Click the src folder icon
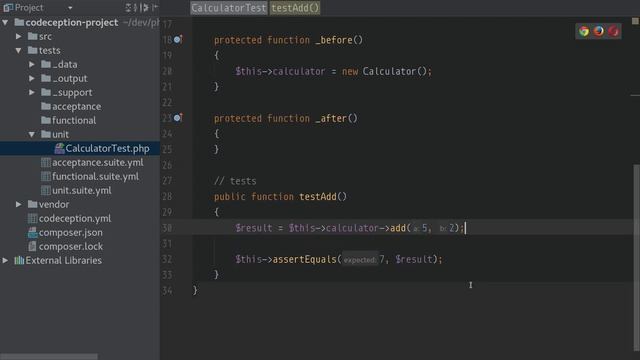 click(x=33, y=36)
